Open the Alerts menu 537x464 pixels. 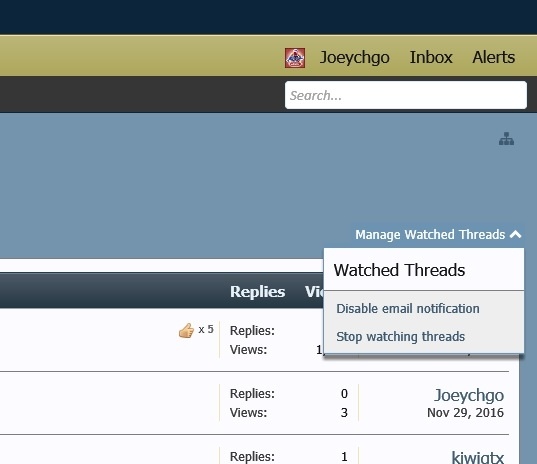494,57
